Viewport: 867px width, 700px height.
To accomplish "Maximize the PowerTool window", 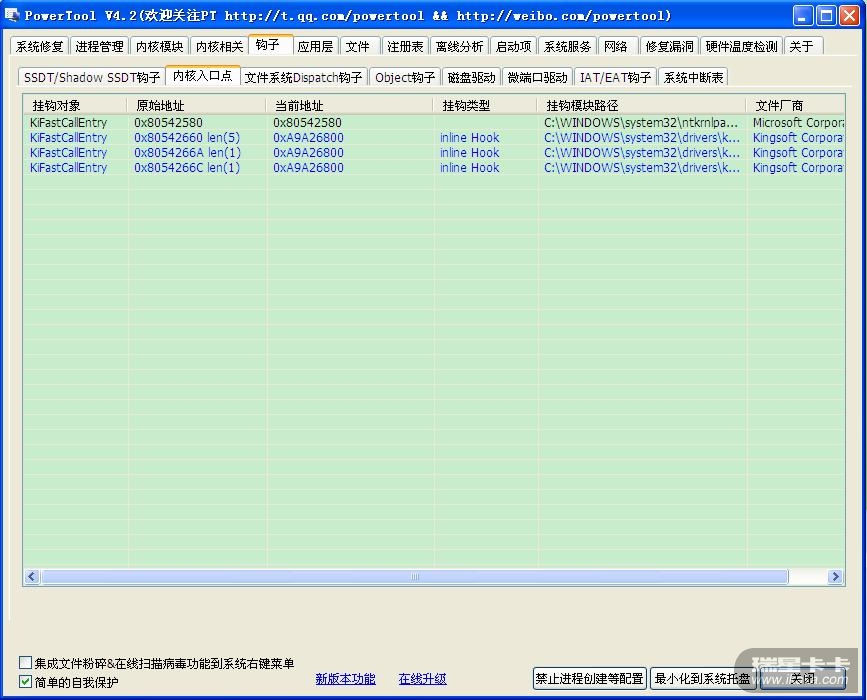I will click(x=826, y=15).
